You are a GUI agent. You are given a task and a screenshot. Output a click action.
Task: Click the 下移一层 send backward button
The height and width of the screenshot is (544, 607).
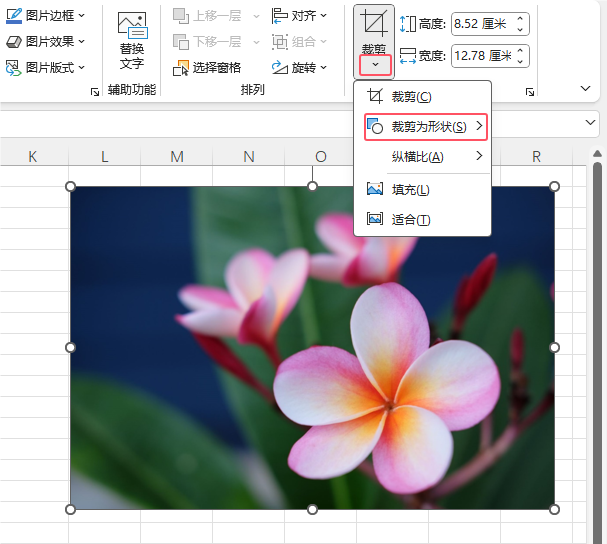point(207,41)
